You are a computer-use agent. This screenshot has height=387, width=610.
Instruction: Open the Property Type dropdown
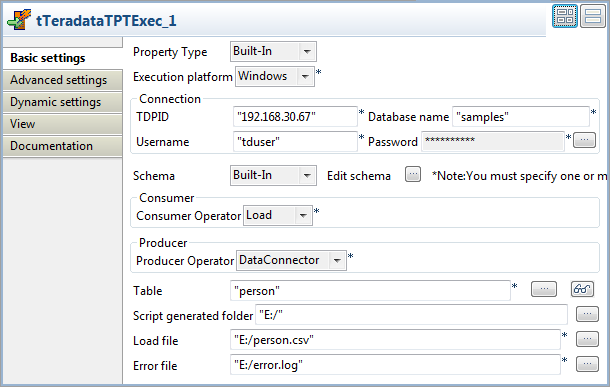click(273, 51)
